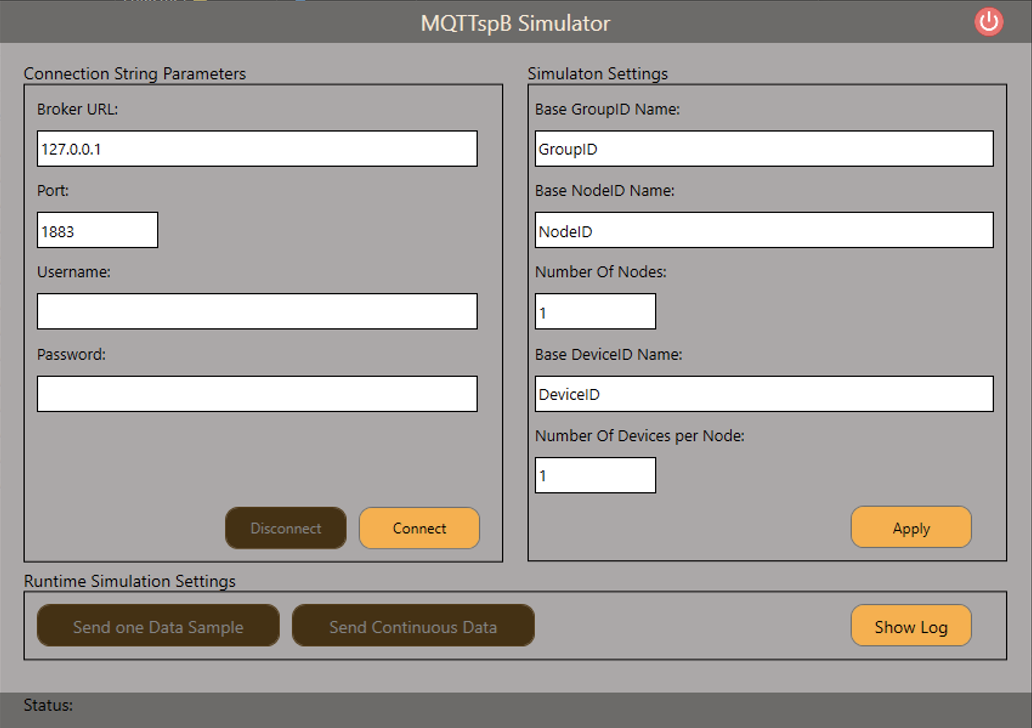Edit the Base DeviceID Name field
This screenshot has height=728, width=1032.
(x=764, y=394)
